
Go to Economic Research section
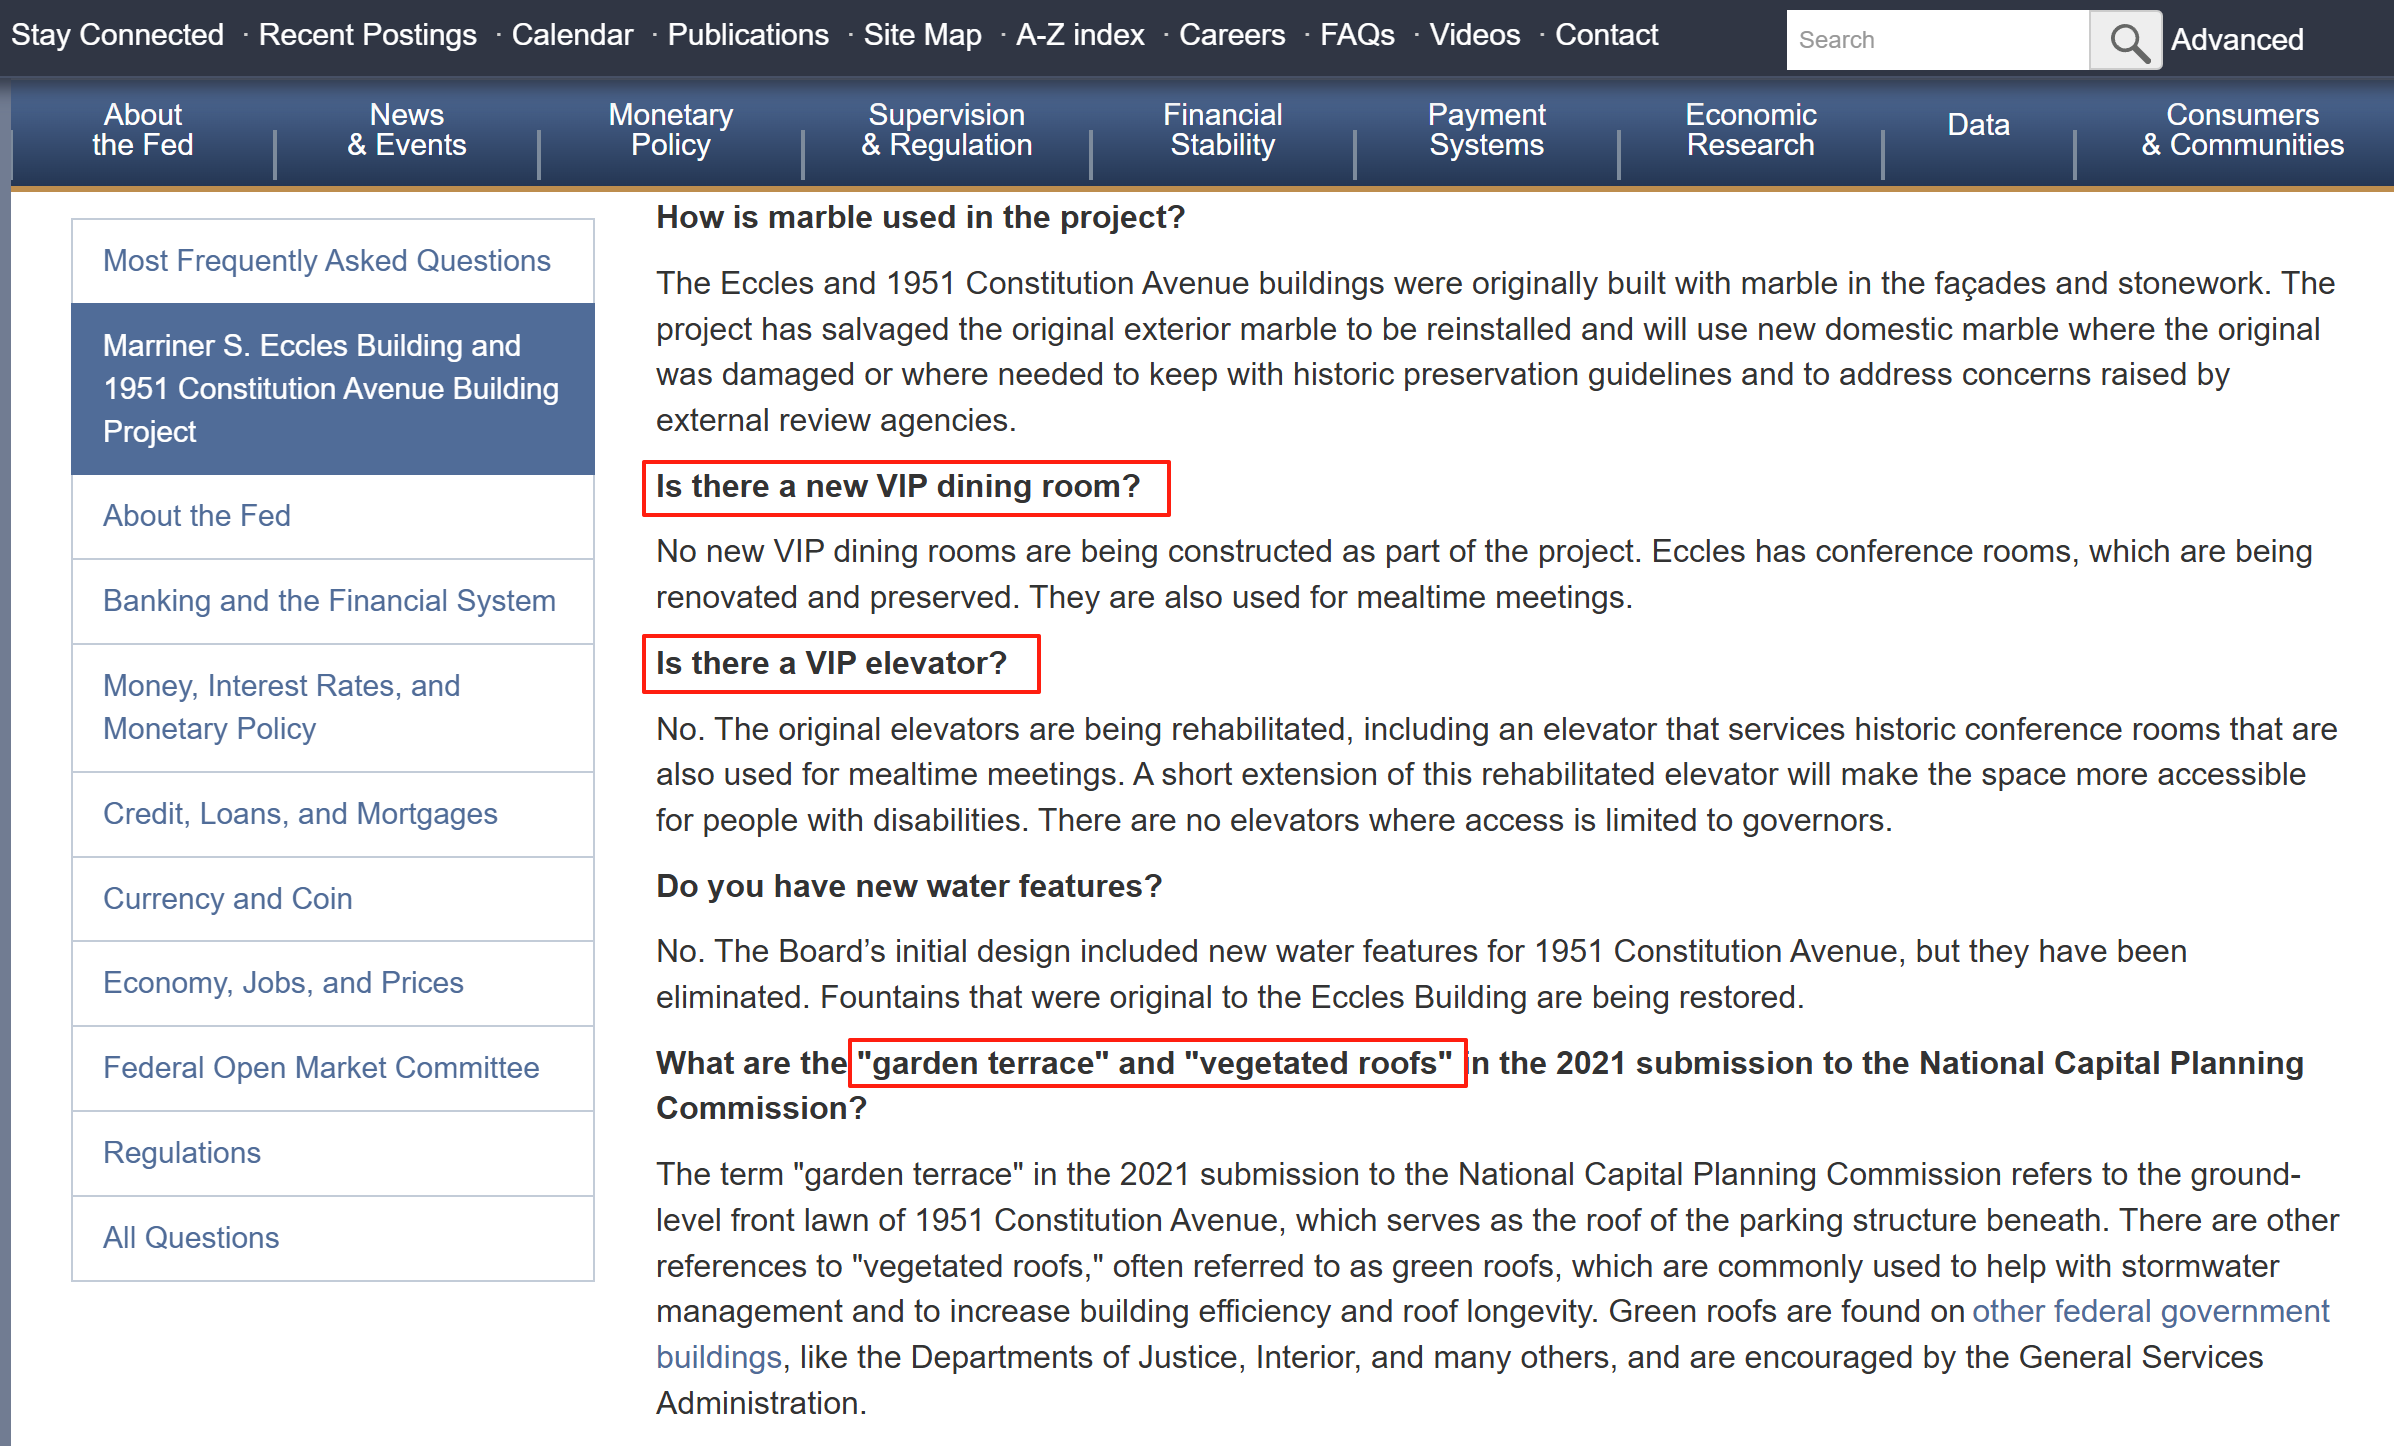tap(1750, 130)
